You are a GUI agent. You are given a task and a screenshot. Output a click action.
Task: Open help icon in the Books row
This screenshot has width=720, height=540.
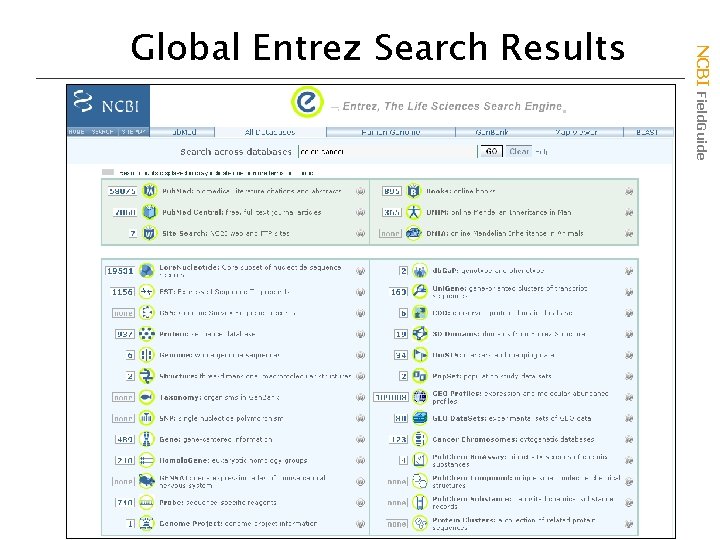tap(629, 191)
